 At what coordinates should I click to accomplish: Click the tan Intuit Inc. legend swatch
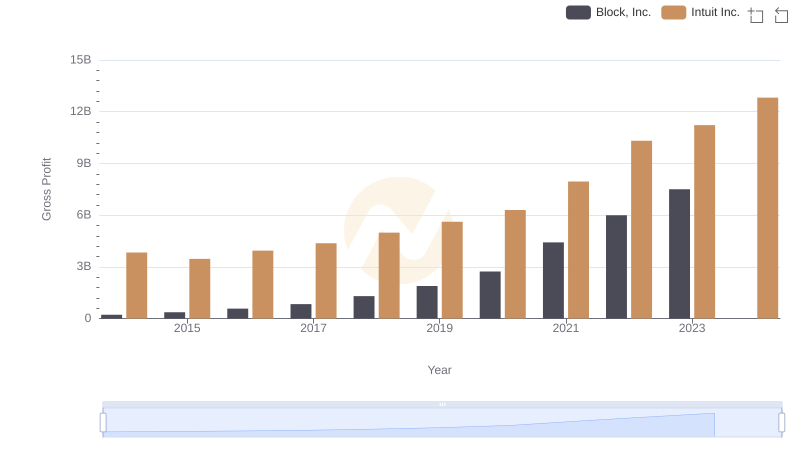(673, 12)
